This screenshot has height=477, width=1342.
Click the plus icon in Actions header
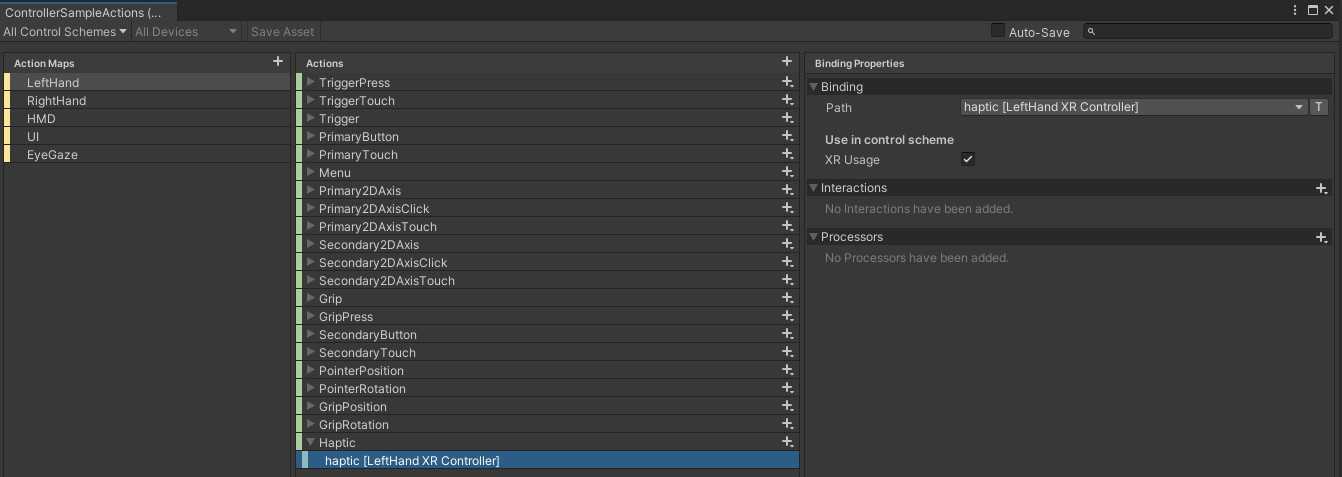pos(787,62)
